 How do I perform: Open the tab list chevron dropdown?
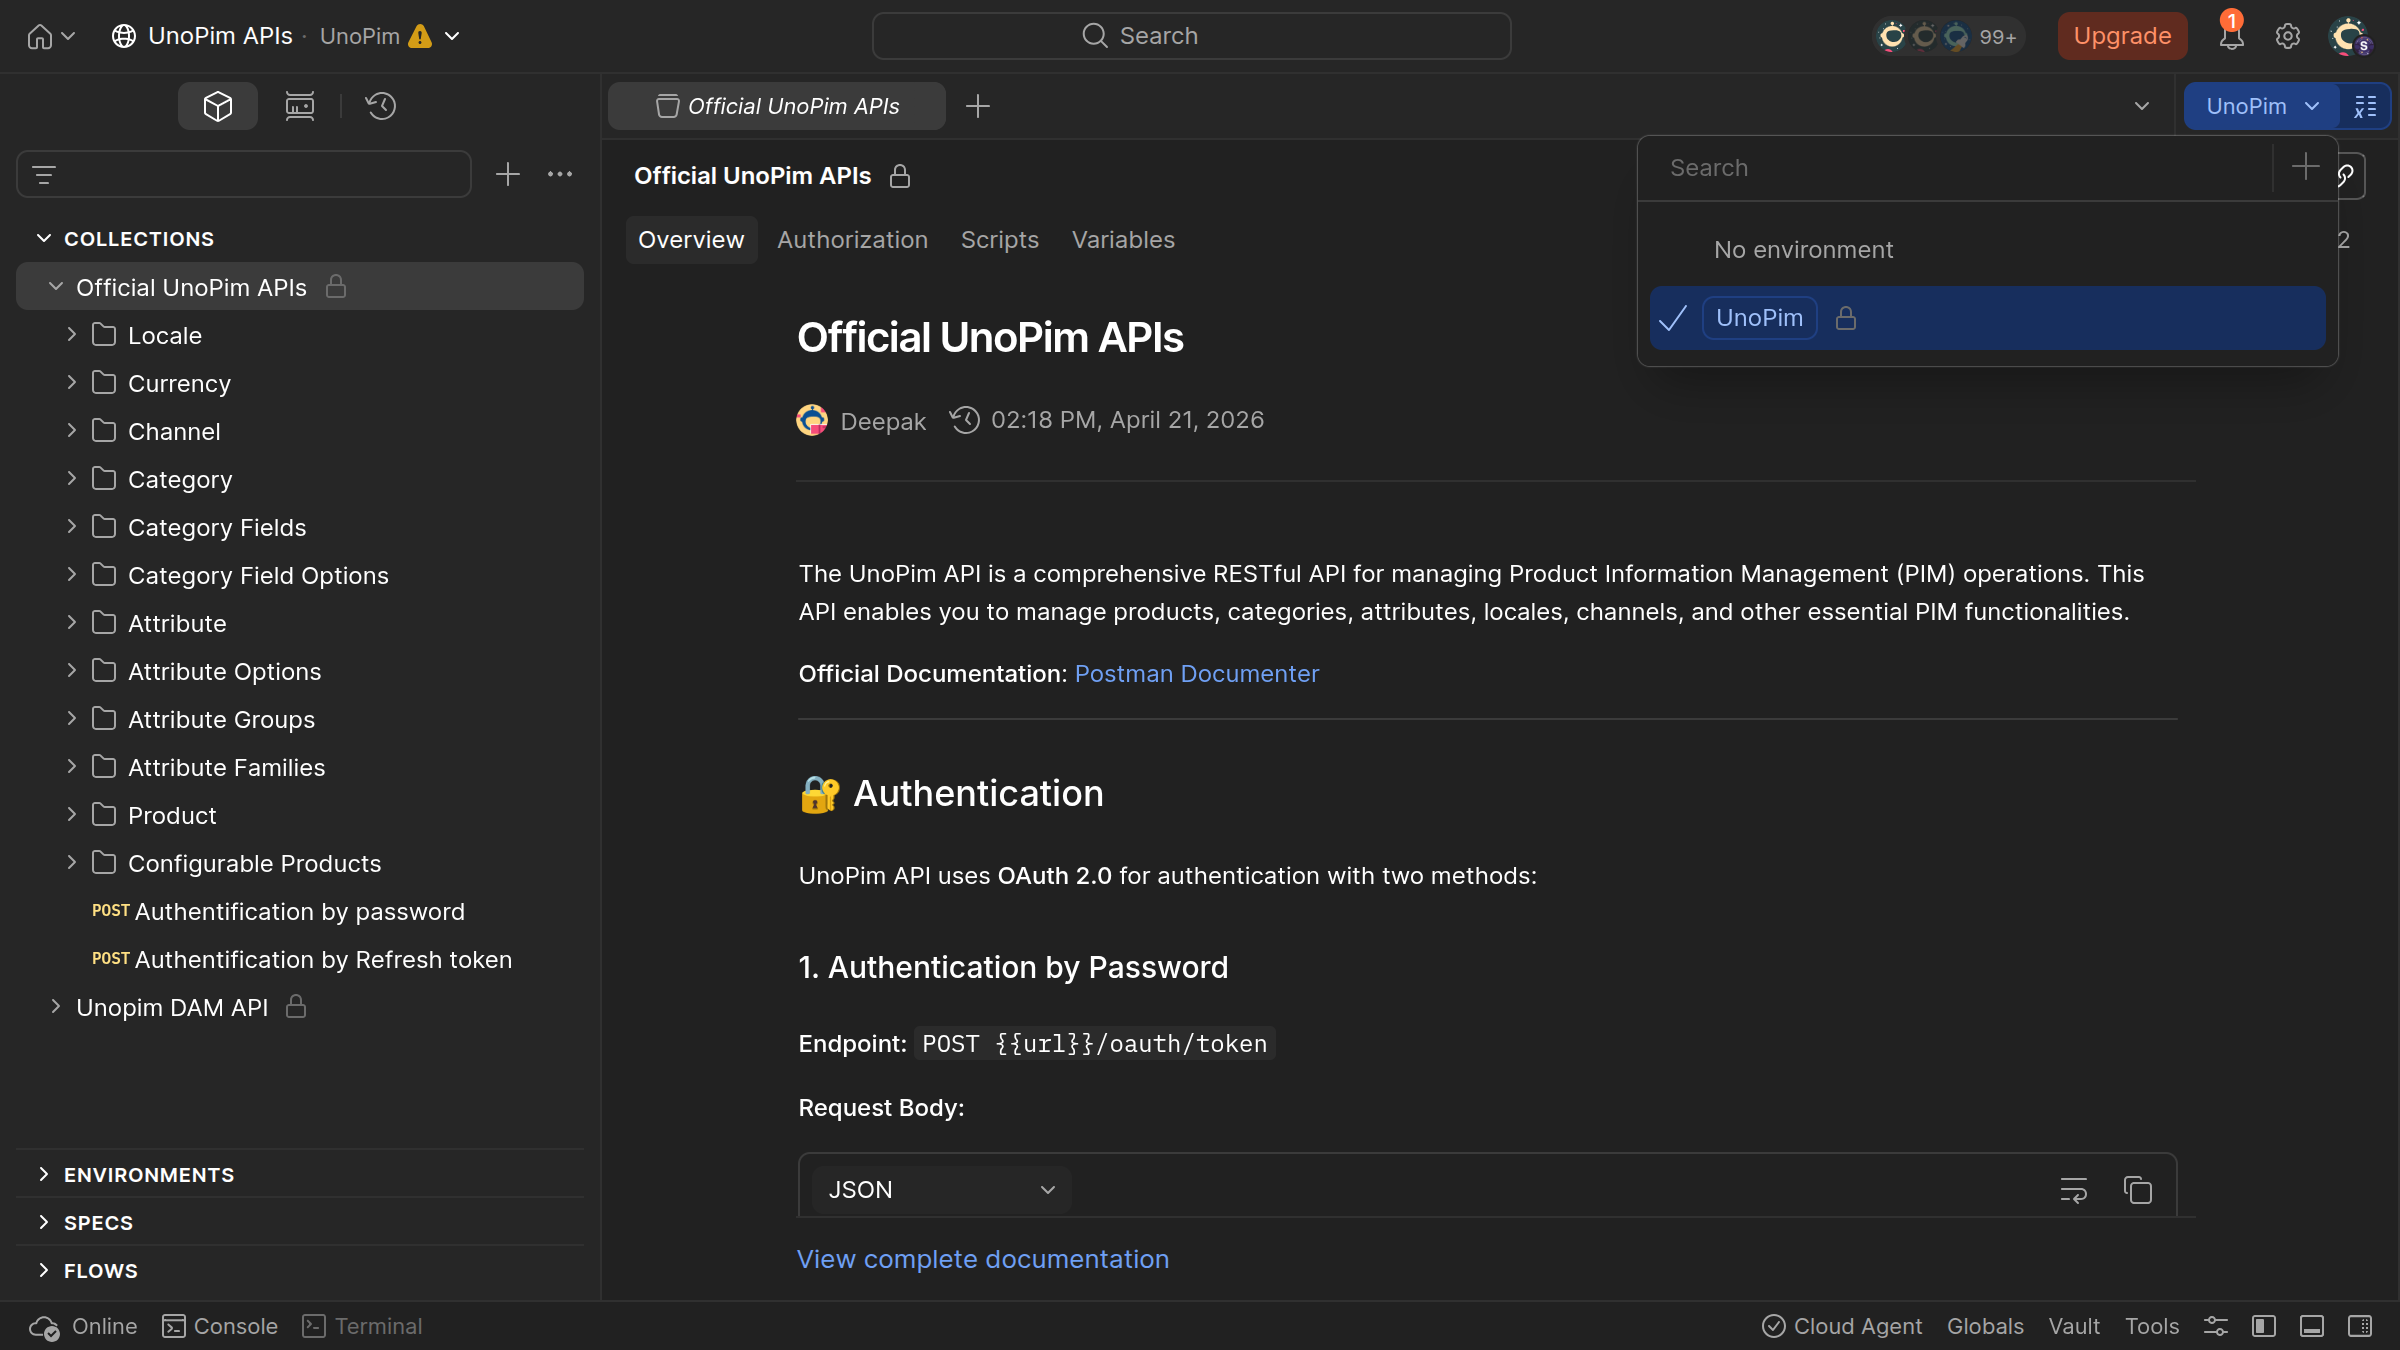2142,106
